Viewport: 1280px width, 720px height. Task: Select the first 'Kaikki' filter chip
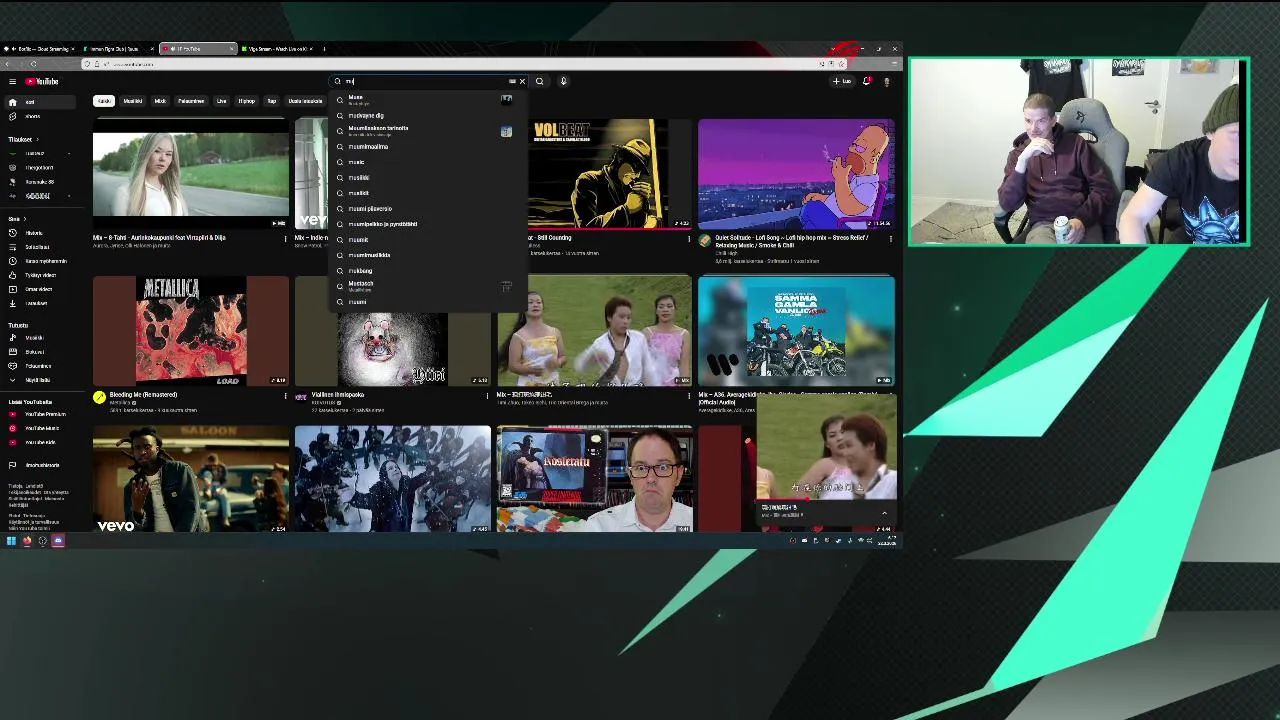click(104, 101)
